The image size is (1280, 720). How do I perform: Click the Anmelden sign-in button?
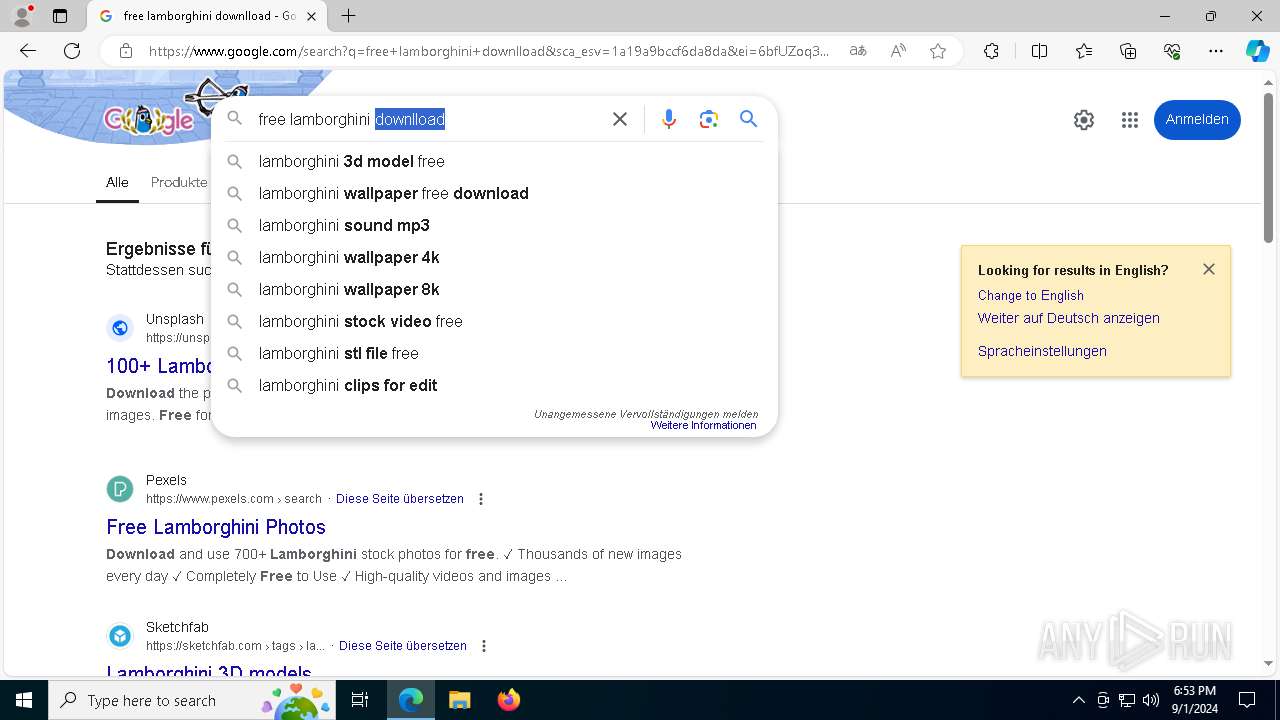1197,120
